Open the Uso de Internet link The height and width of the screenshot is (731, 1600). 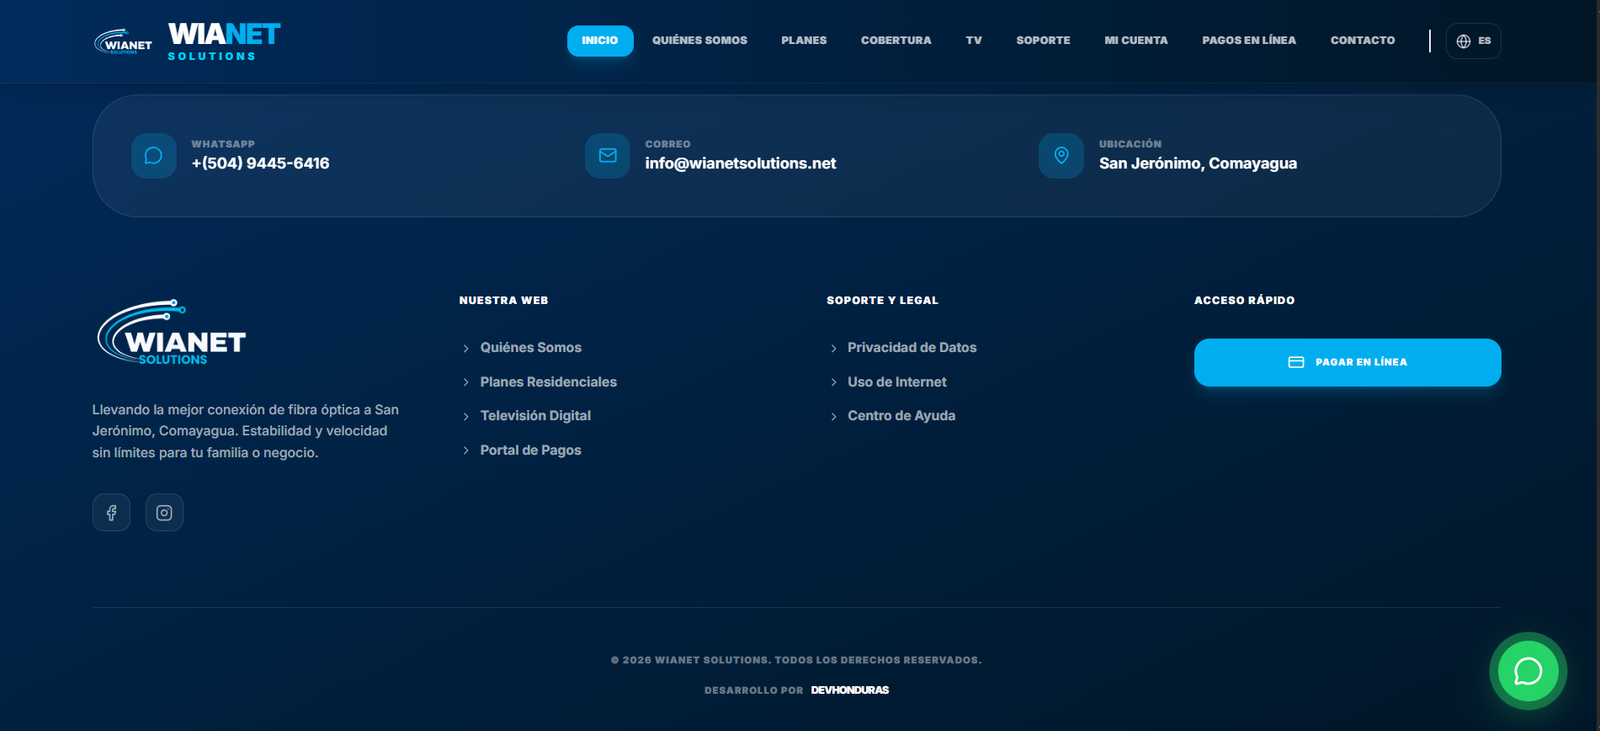pyautogui.click(x=897, y=382)
